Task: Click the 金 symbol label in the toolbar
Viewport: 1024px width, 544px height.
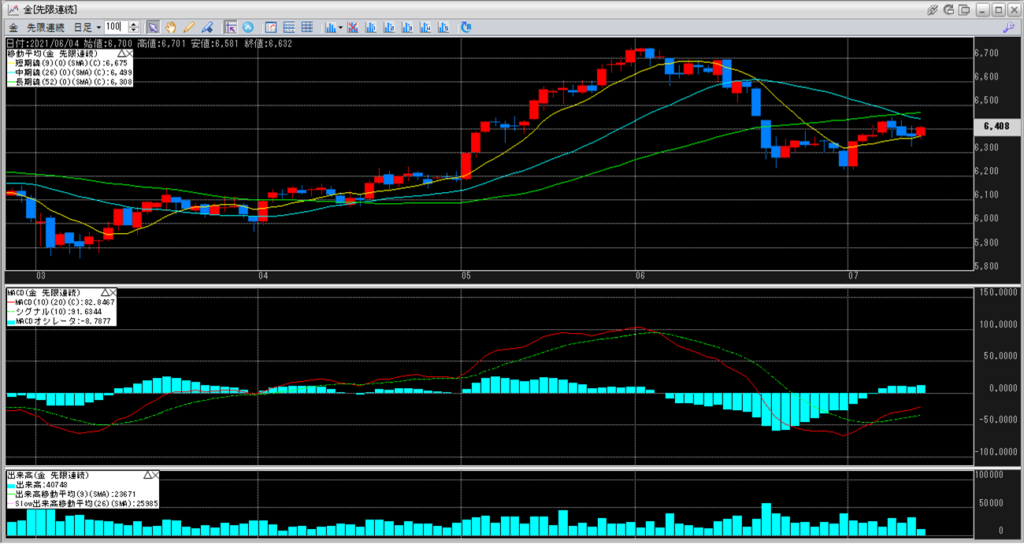Action: (x=14, y=27)
